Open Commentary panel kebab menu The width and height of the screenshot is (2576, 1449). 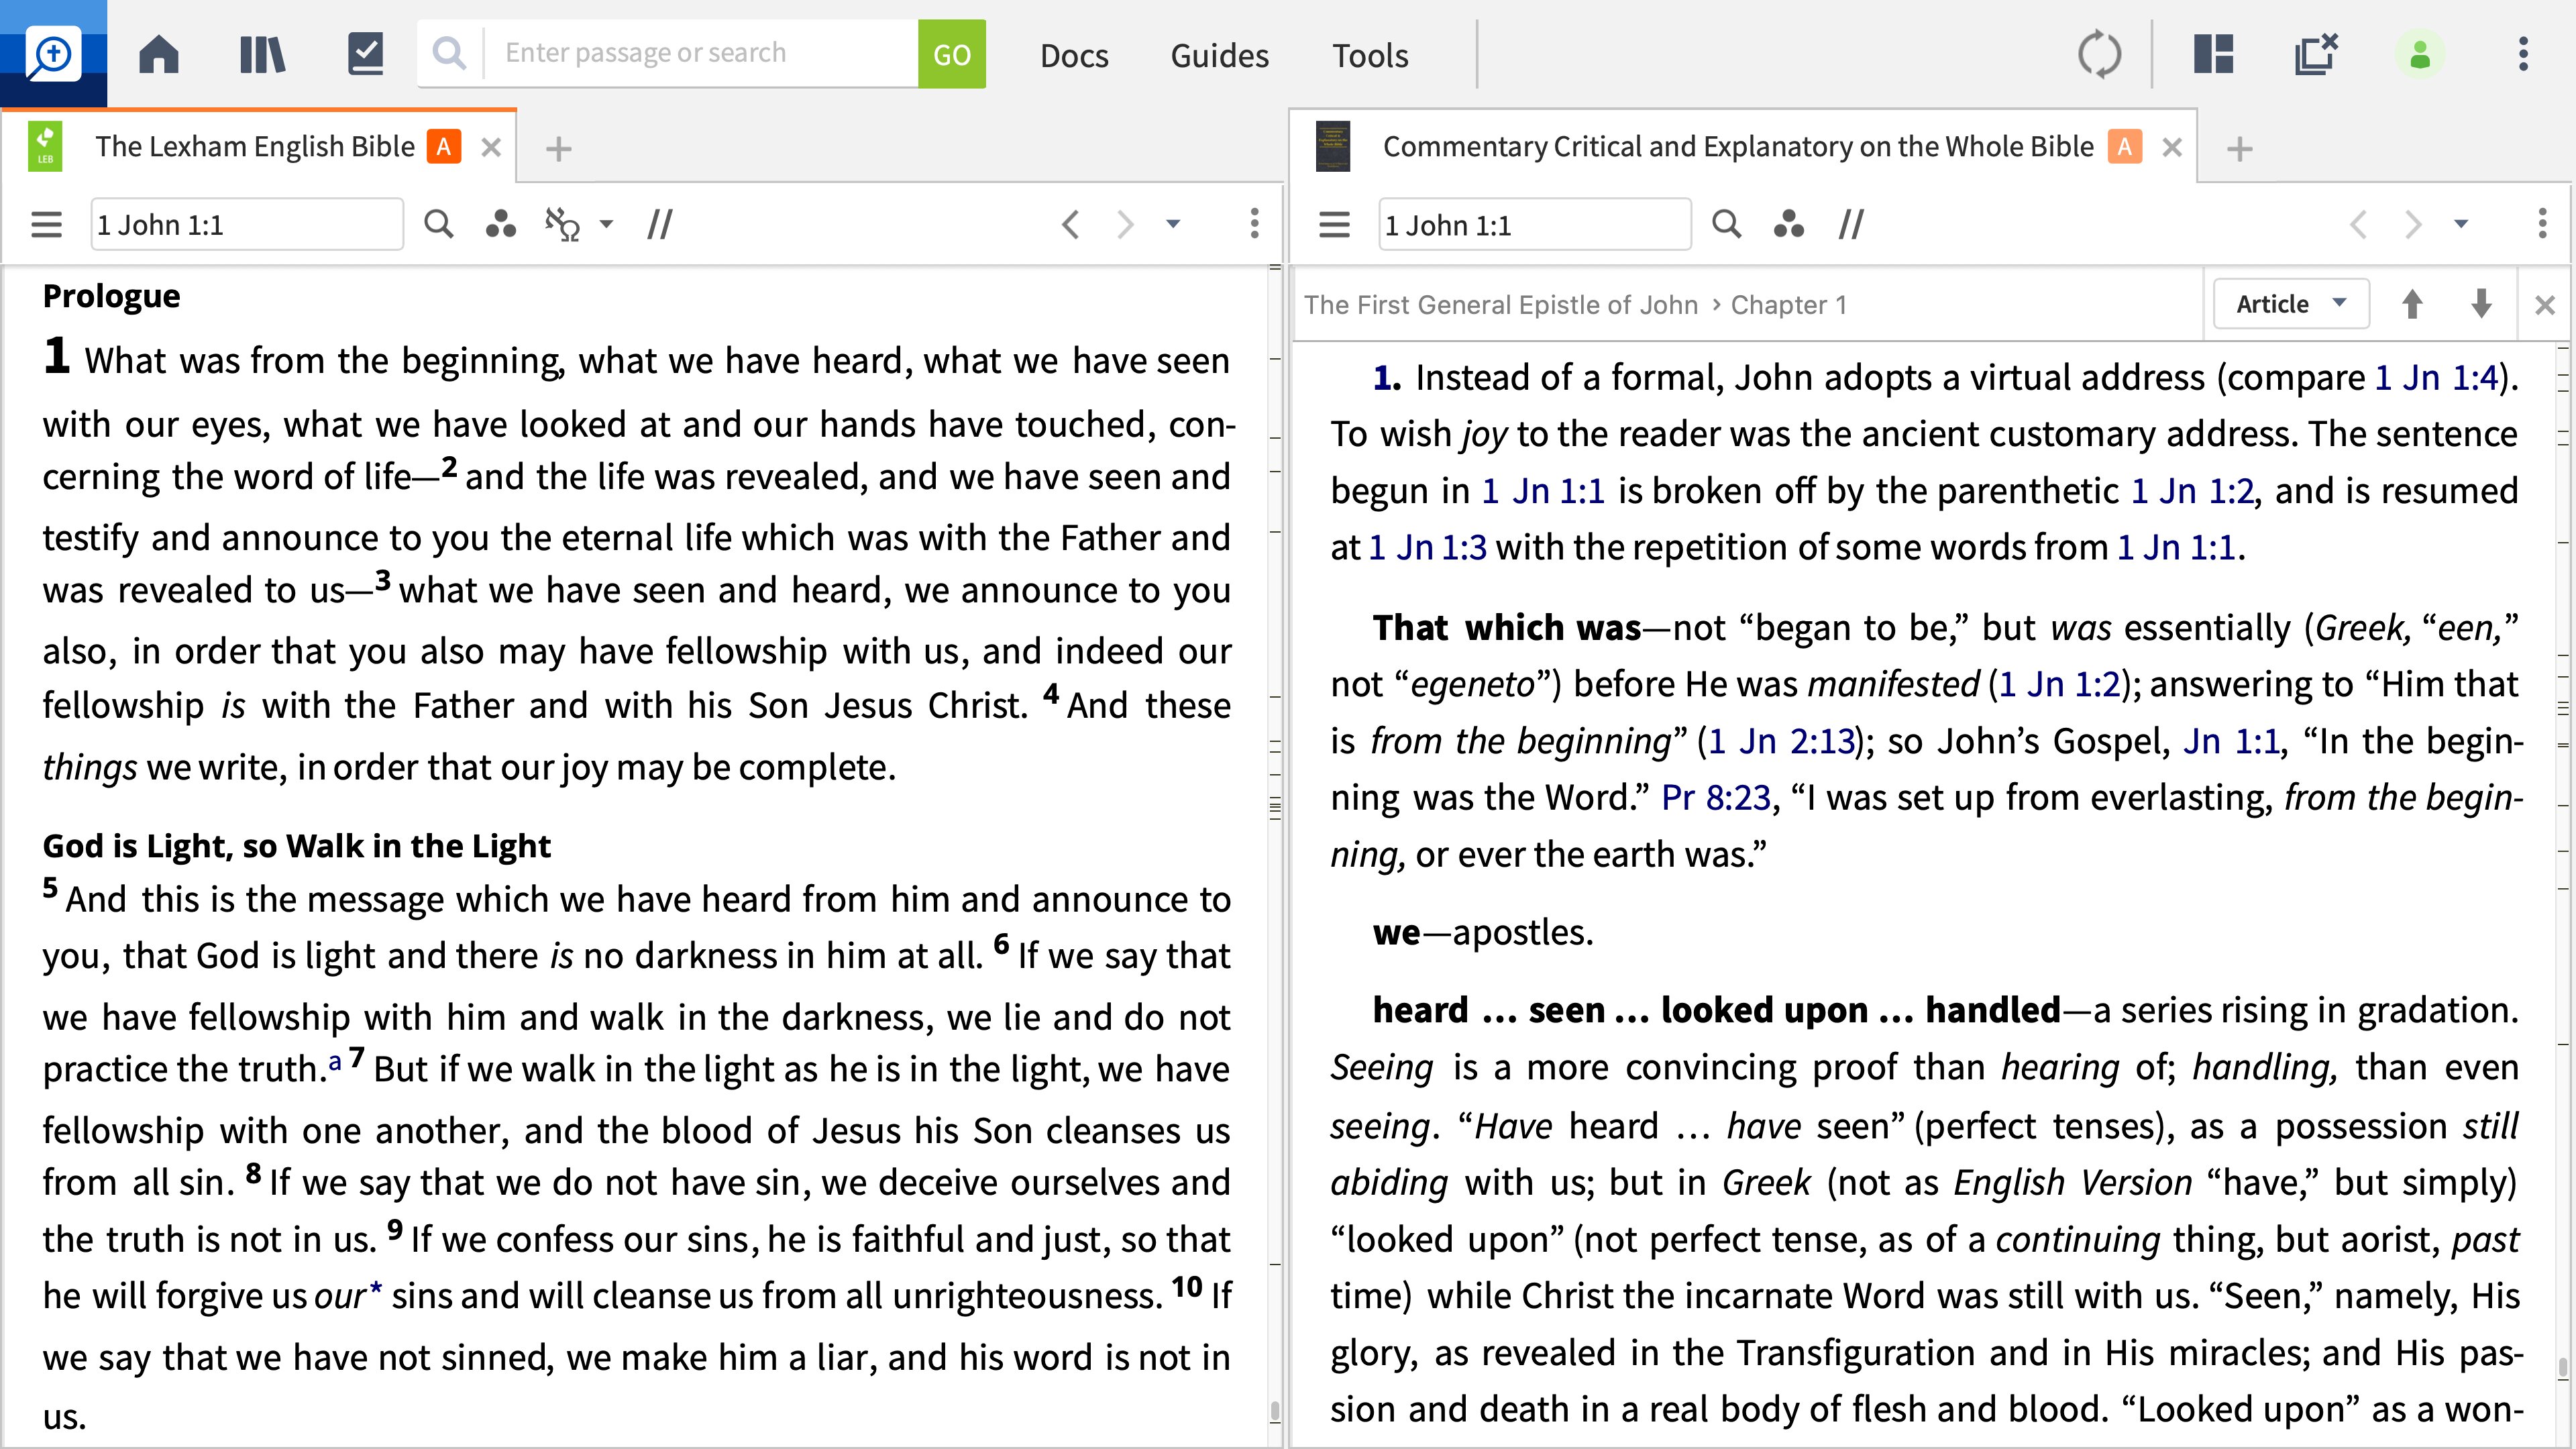point(2542,224)
